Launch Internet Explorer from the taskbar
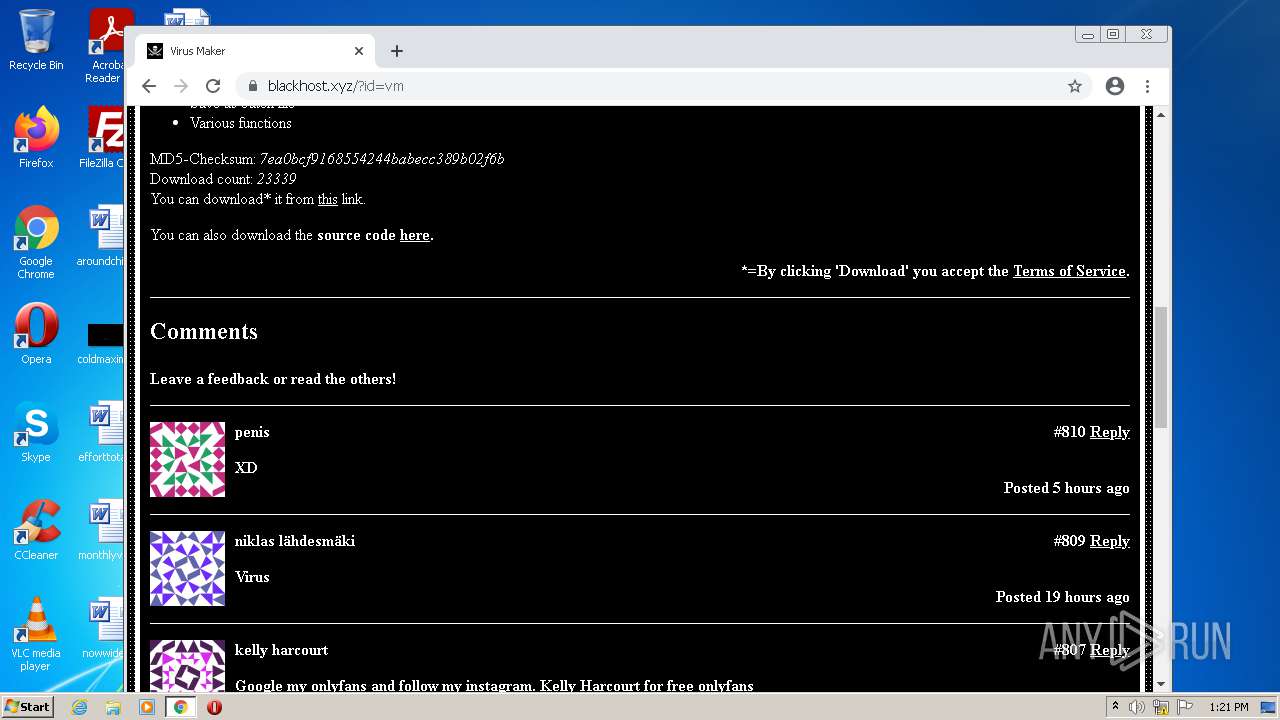 [x=79, y=707]
